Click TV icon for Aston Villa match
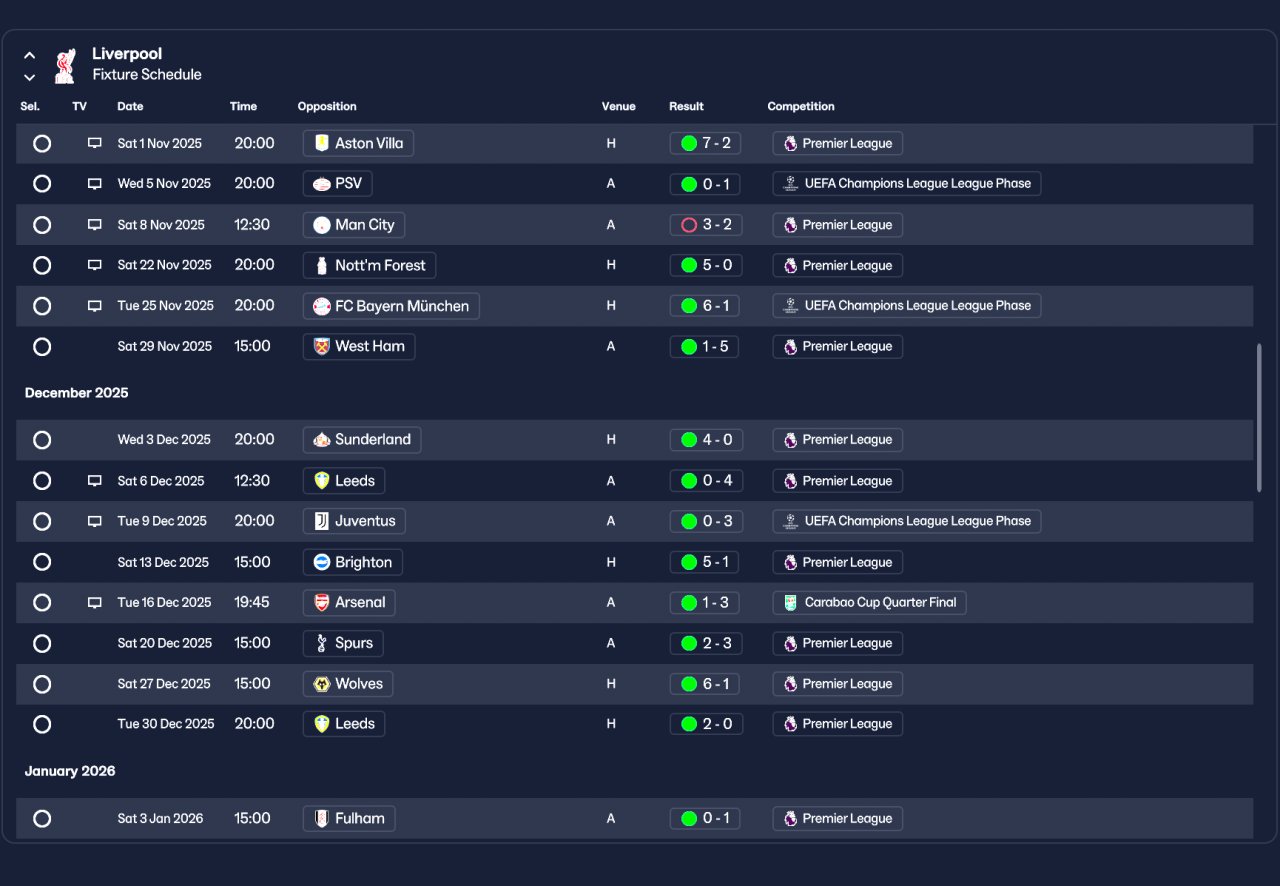This screenshot has height=886, width=1280. point(95,143)
